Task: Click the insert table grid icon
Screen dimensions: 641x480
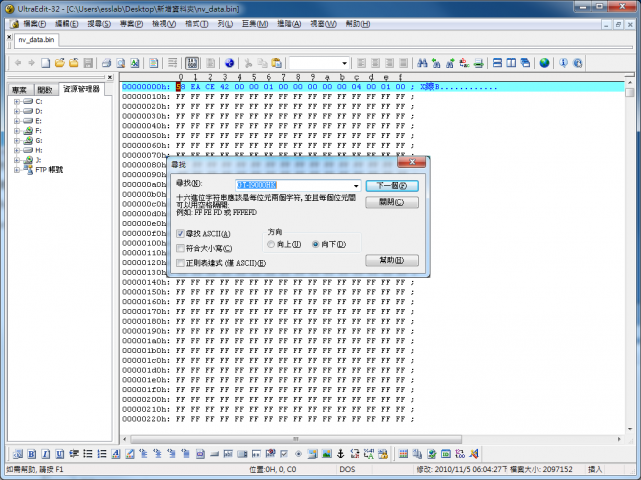Action: 403,454
